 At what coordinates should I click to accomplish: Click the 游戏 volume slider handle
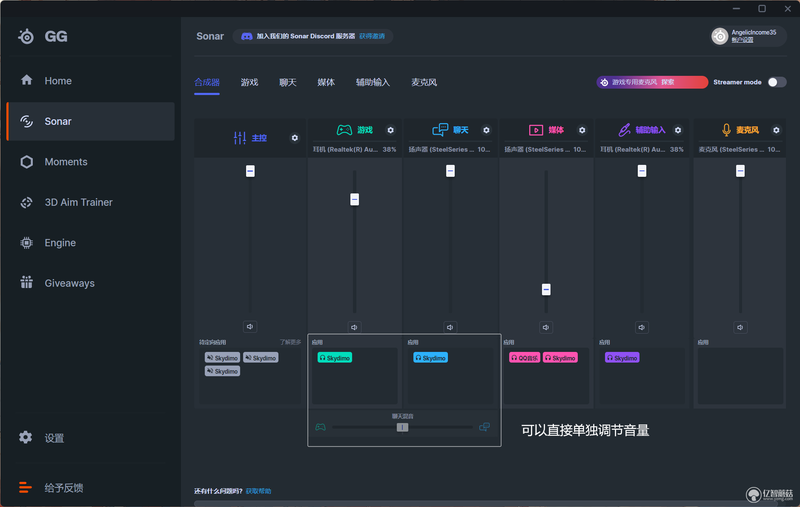click(x=355, y=199)
